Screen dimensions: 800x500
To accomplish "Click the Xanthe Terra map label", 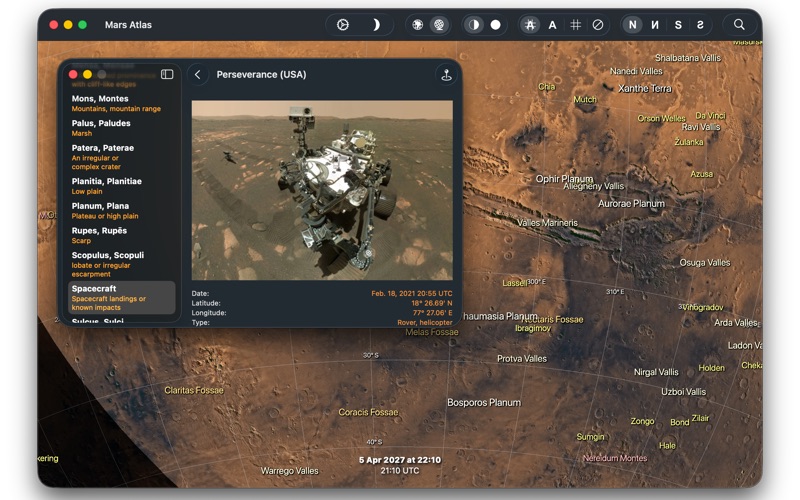I will tap(645, 88).
